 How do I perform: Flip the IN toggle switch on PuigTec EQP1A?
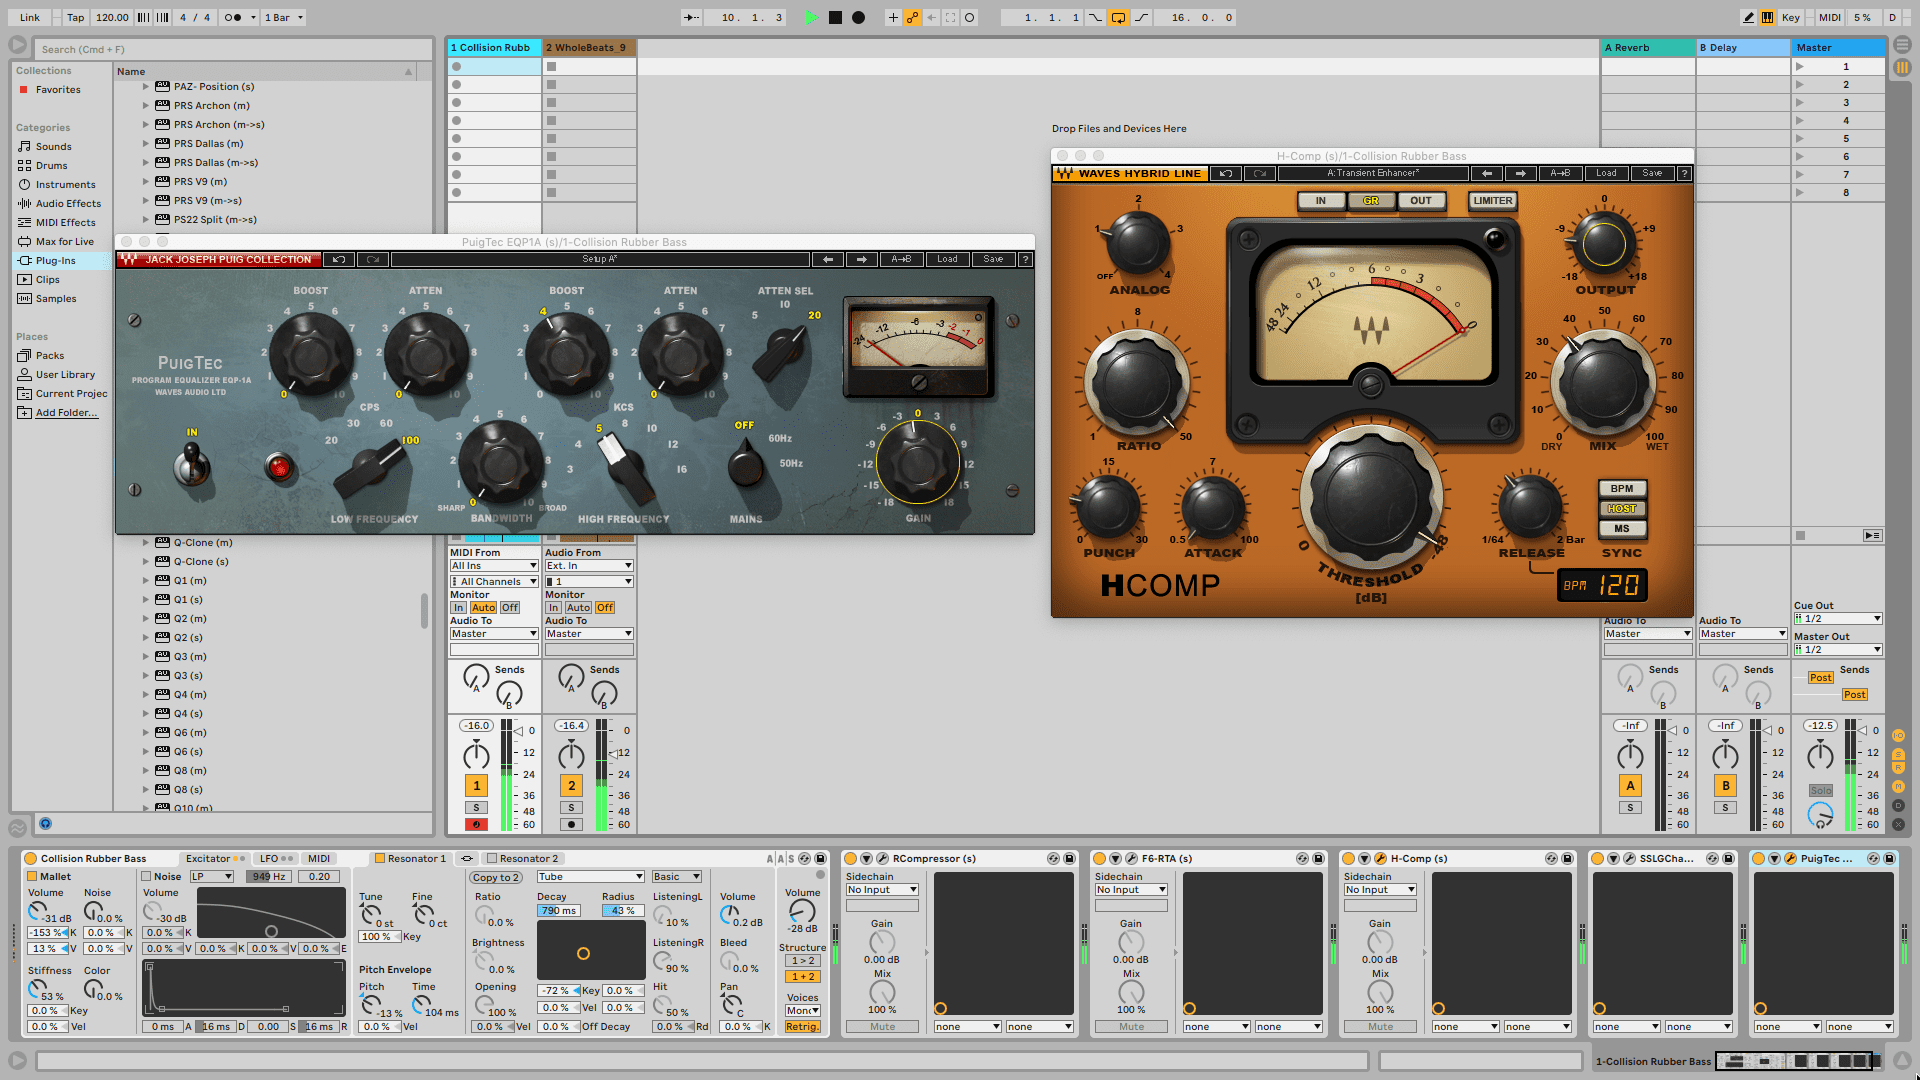tap(191, 465)
